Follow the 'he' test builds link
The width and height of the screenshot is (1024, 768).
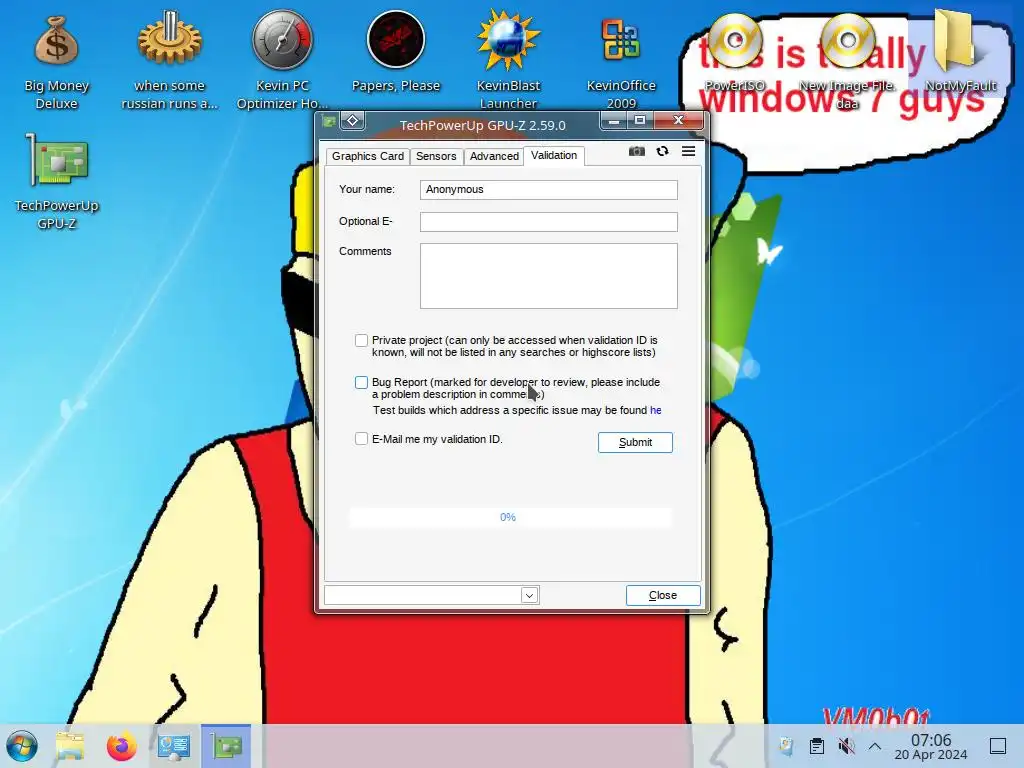(x=656, y=410)
